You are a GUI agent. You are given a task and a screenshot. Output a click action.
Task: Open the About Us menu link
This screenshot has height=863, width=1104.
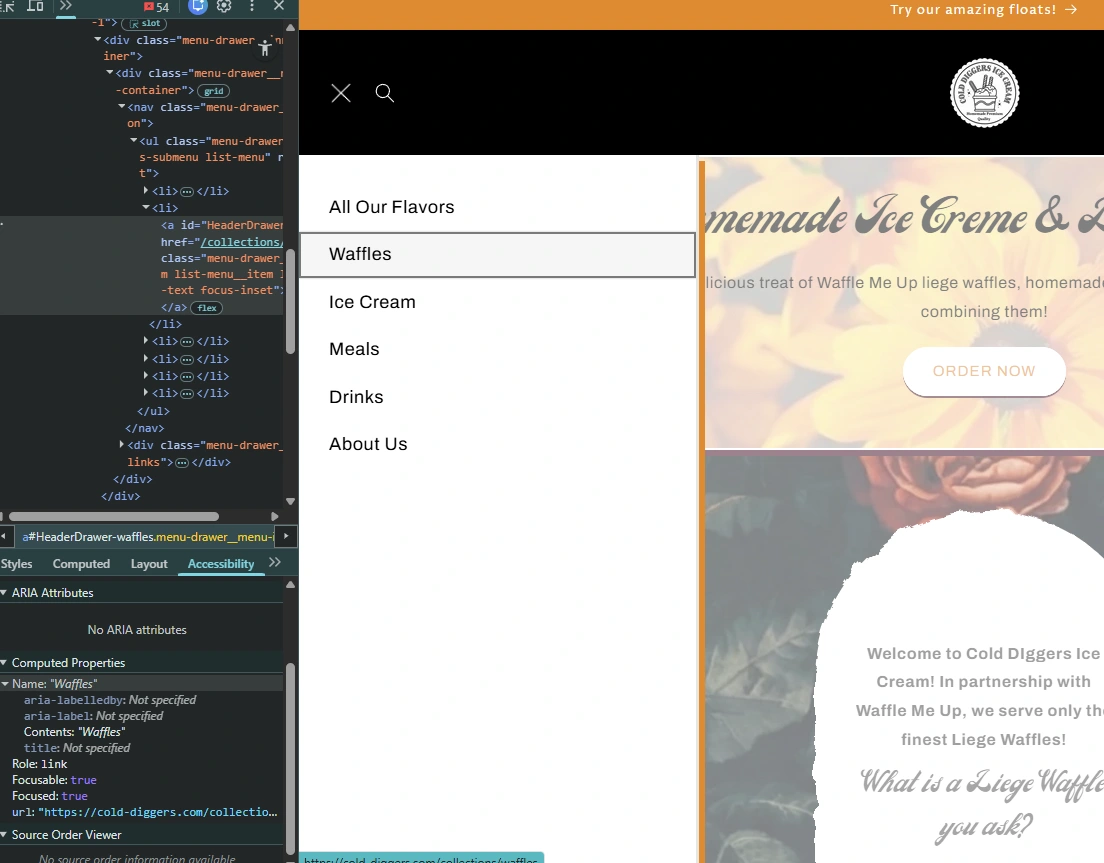(x=368, y=444)
